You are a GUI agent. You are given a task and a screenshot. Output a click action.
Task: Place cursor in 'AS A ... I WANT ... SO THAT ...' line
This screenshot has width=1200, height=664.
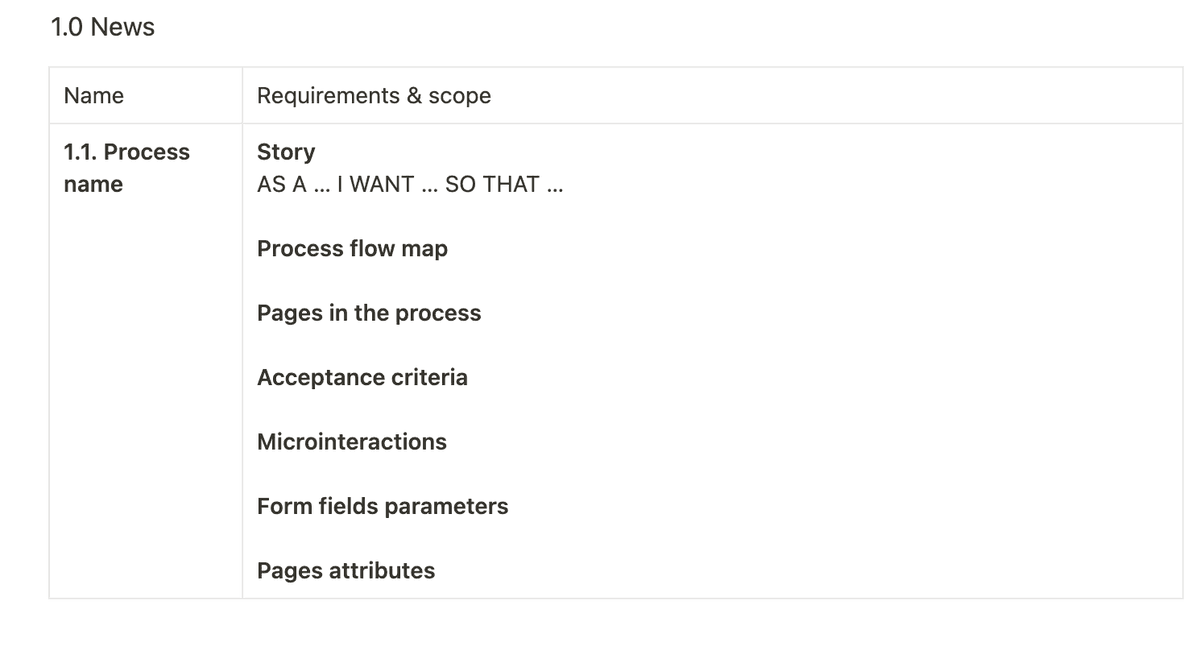(x=410, y=184)
